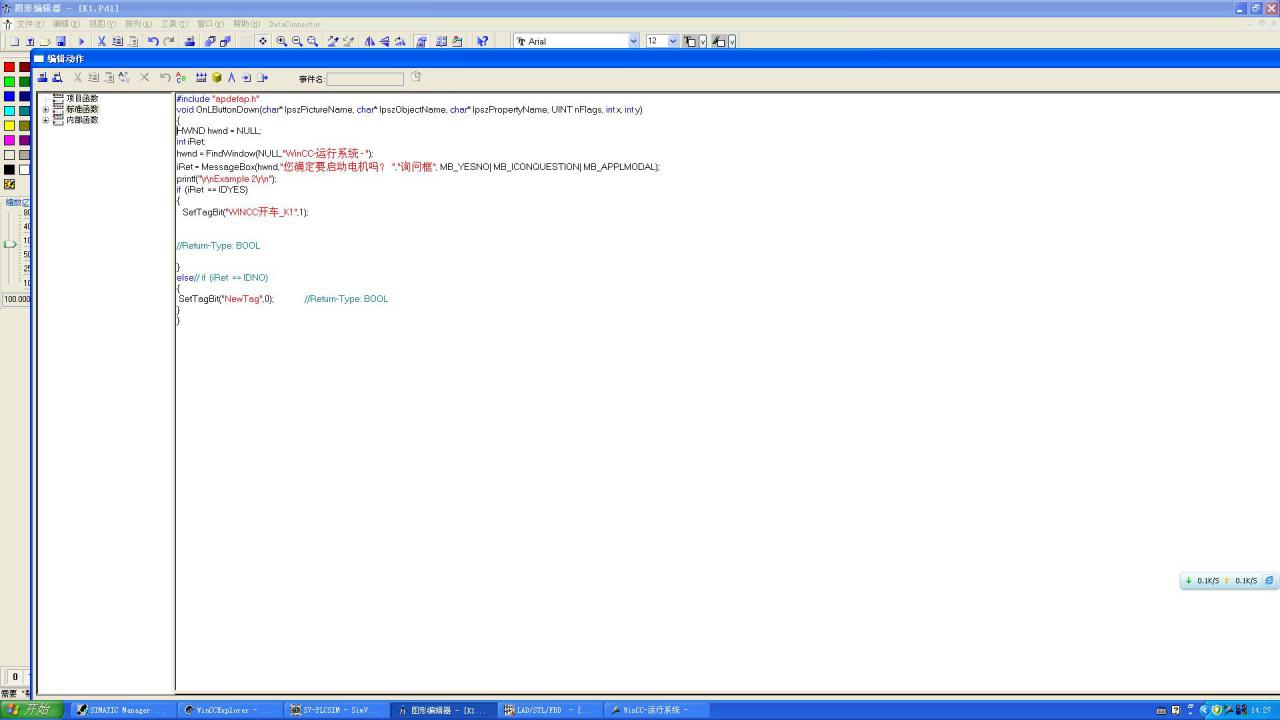1280x720 pixels.
Task: Open the line color dropdown arrow
Action: (x=732, y=41)
